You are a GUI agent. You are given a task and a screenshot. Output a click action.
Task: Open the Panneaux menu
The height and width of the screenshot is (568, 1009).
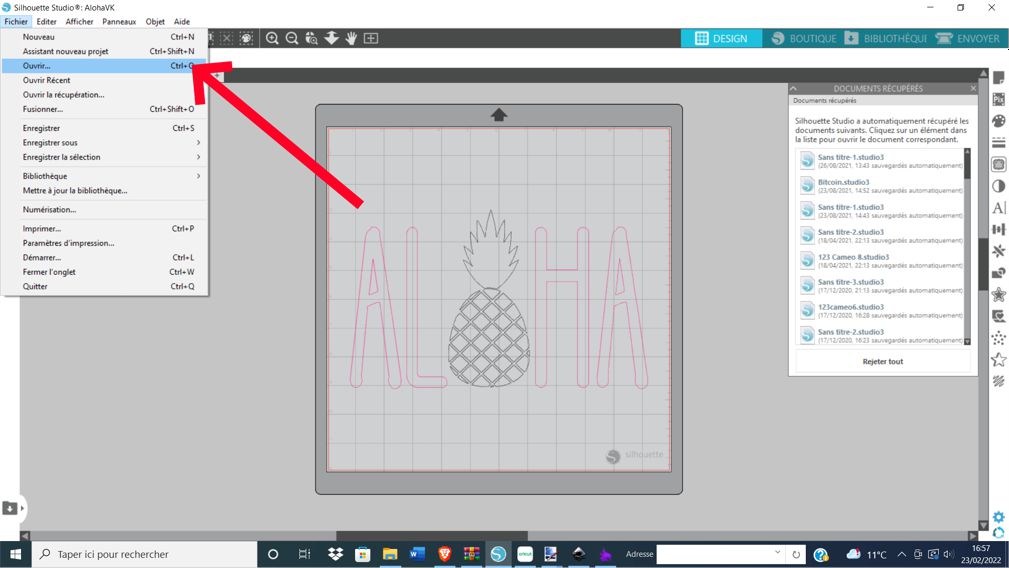pos(119,21)
